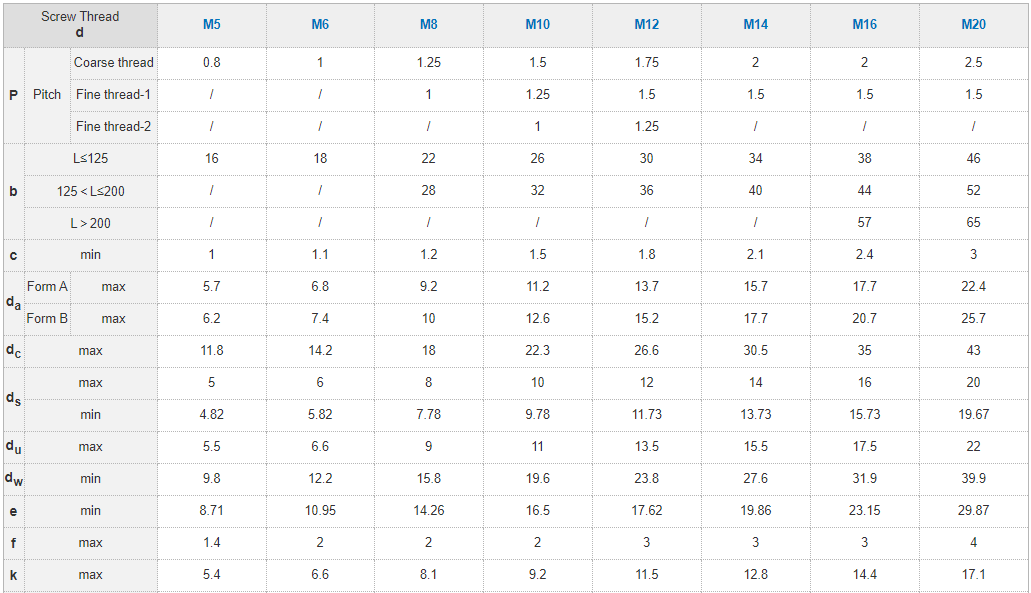Screen dimensions: 1031x593
Task: Click the Screw Thread d header cell
Action: pos(80,24)
